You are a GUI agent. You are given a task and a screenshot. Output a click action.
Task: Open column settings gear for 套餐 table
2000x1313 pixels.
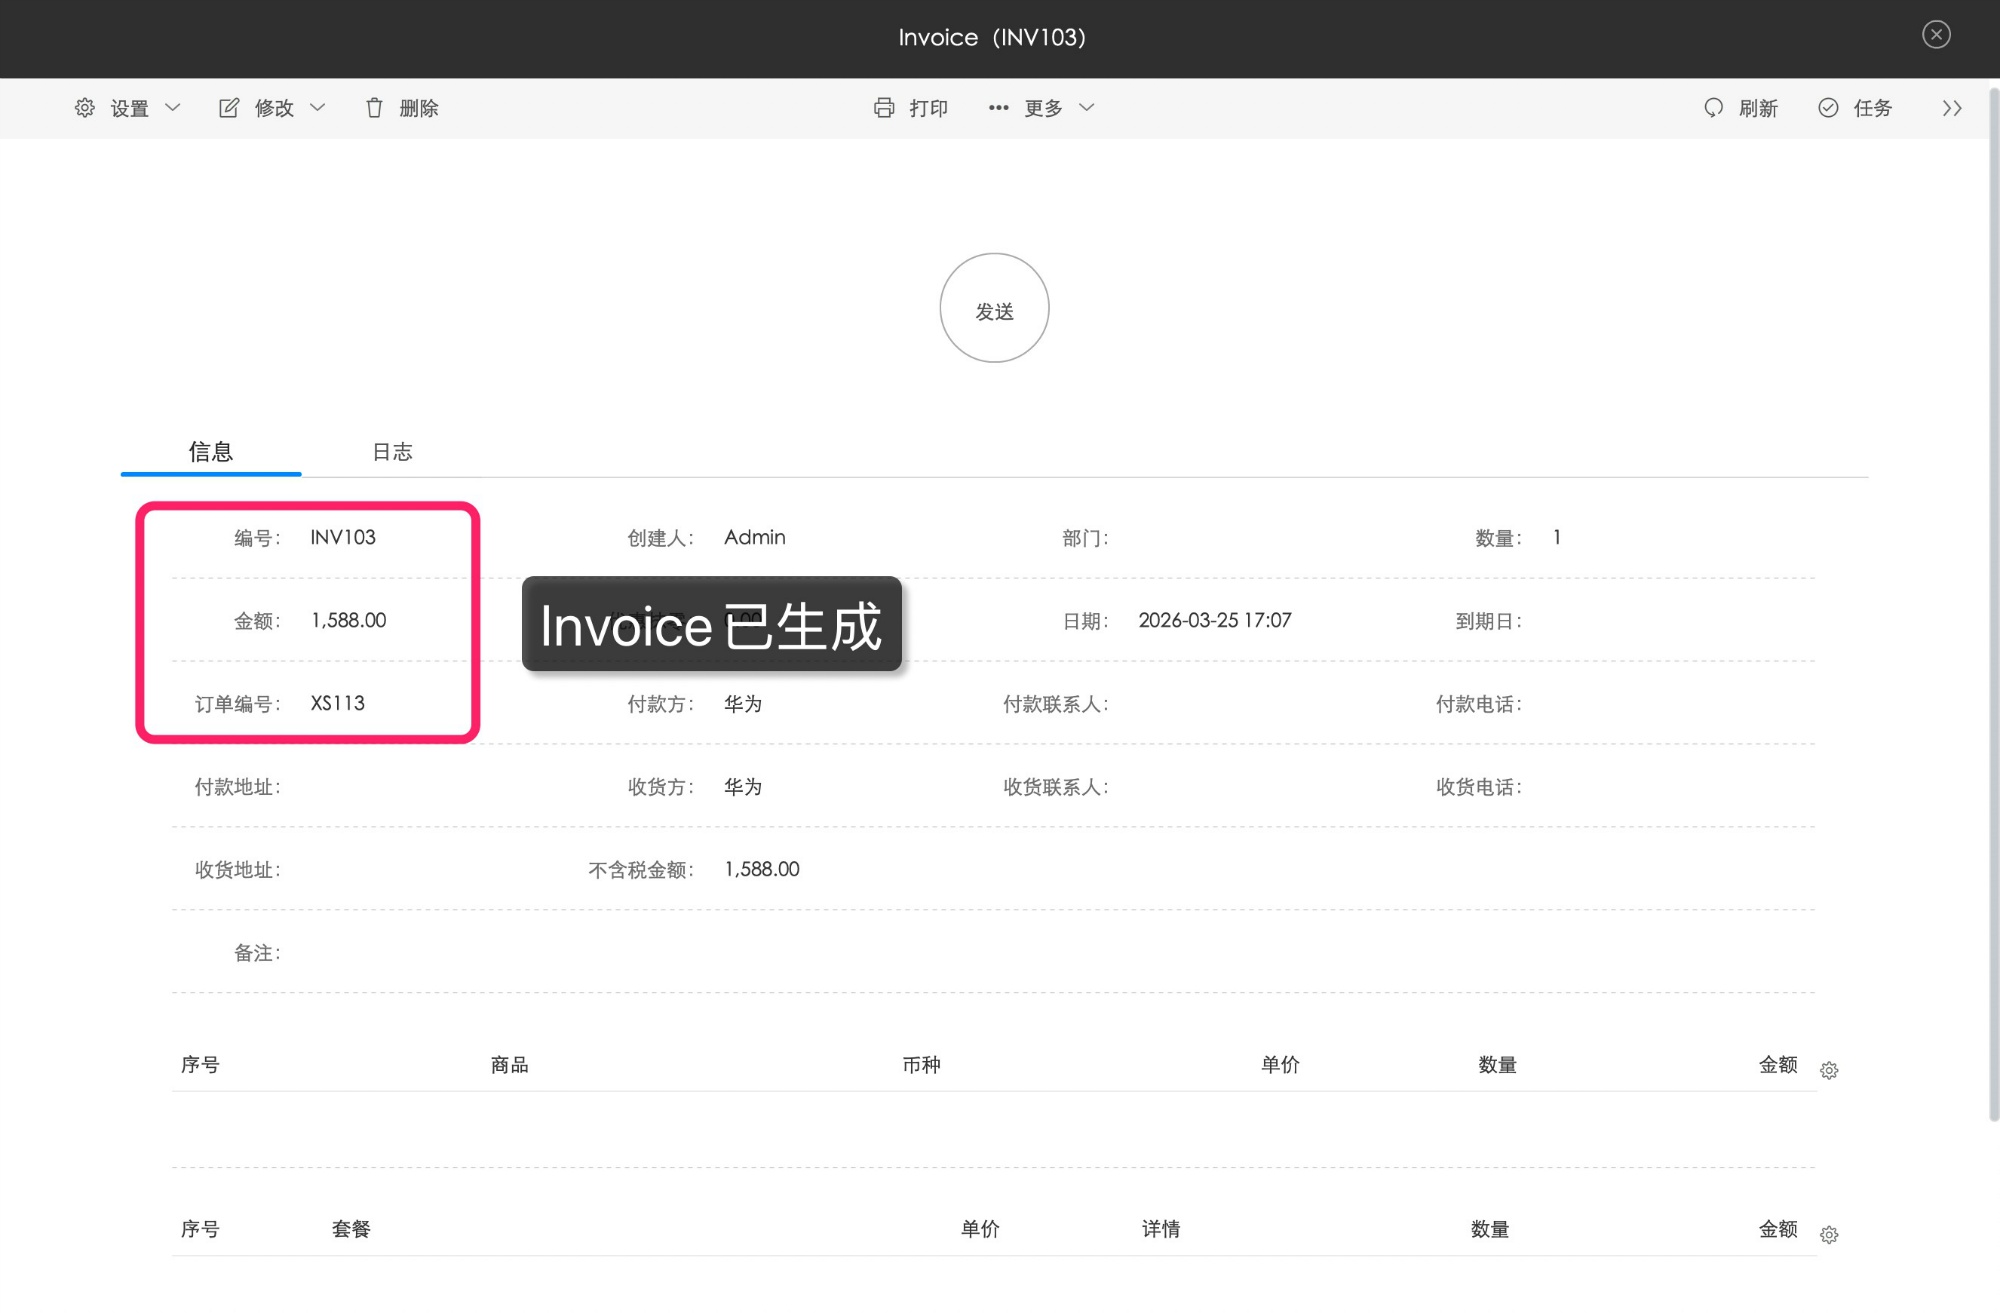coord(1829,1235)
